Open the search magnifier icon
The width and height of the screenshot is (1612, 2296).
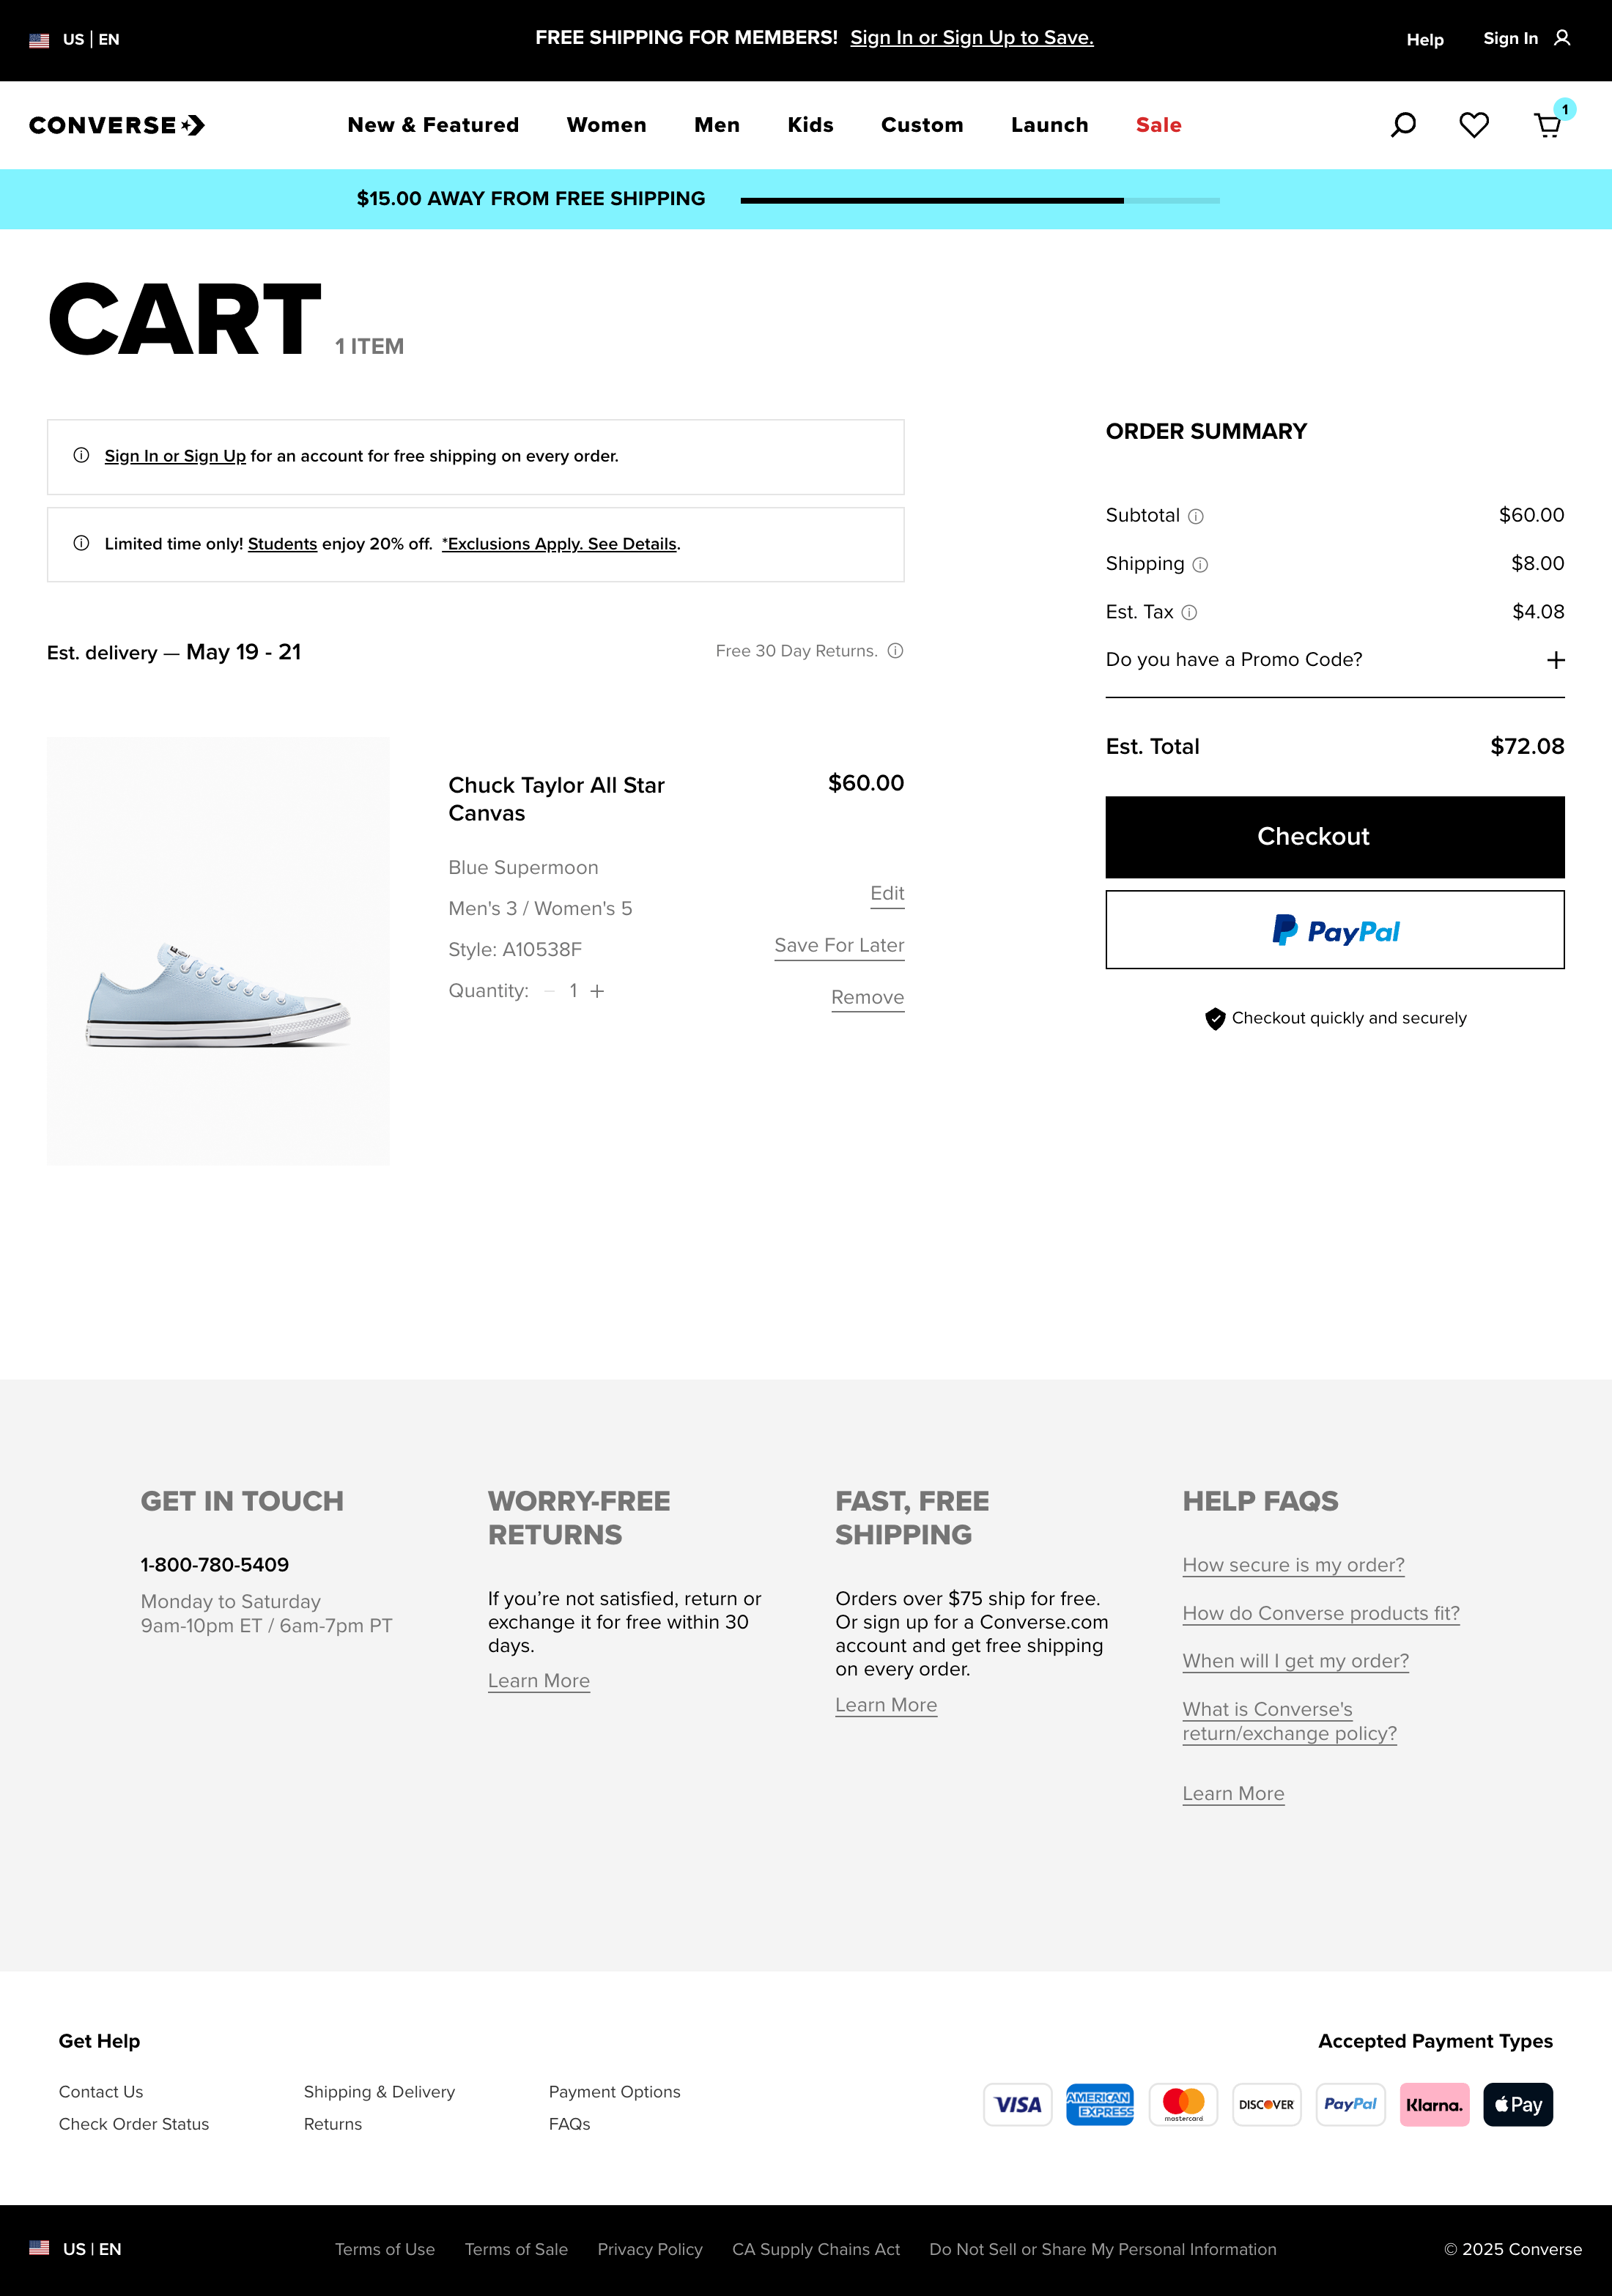(1403, 125)
